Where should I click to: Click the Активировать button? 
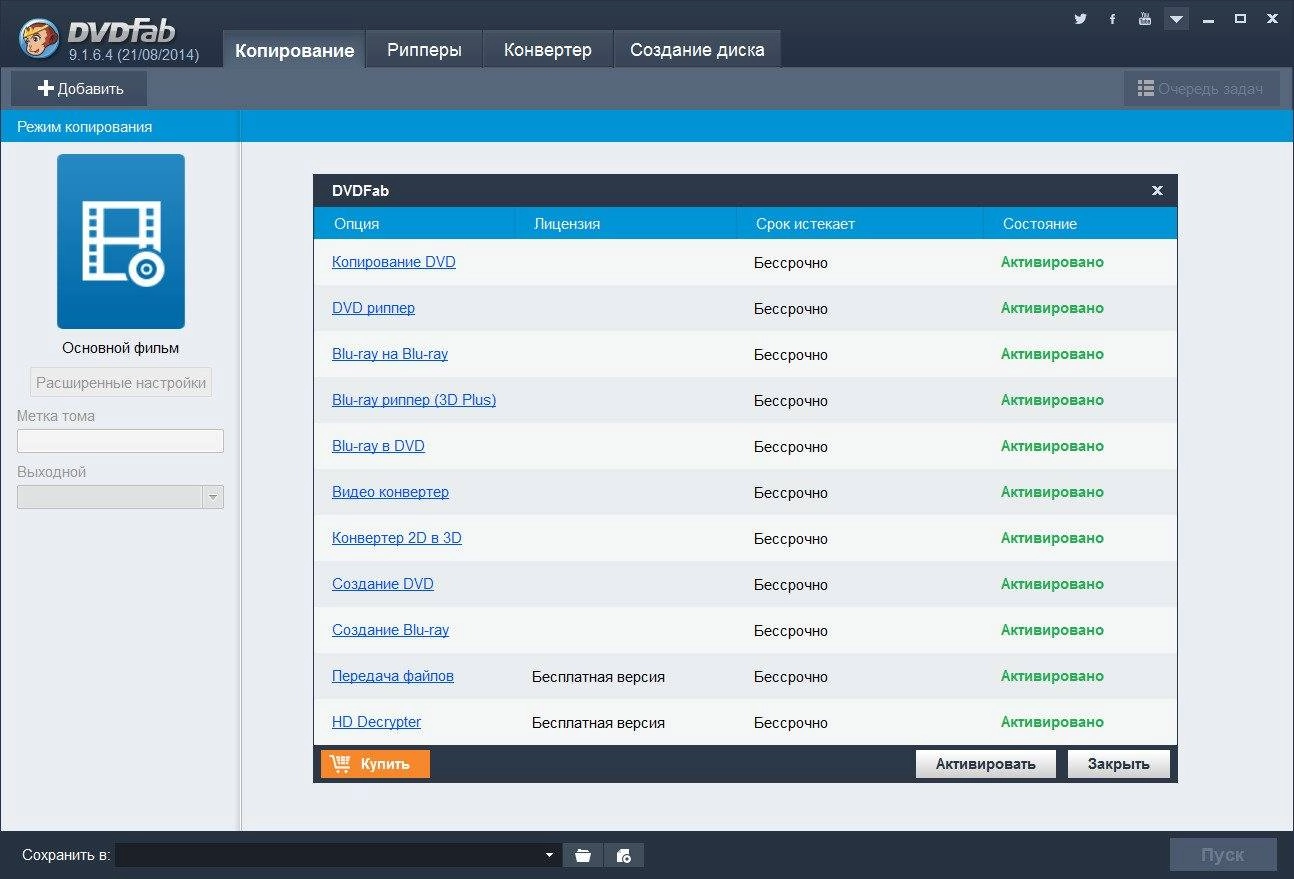point(985,764)
